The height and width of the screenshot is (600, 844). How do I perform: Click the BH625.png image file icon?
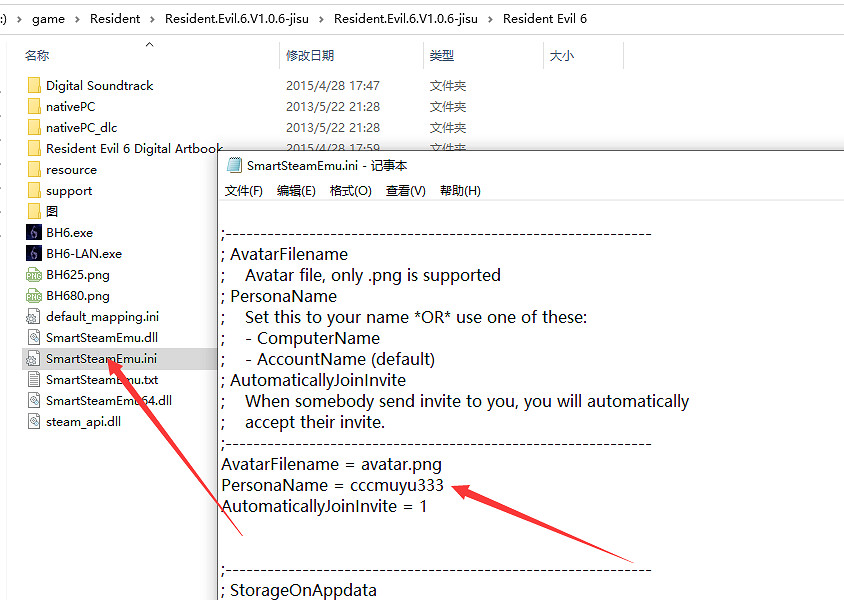[34, 275]
